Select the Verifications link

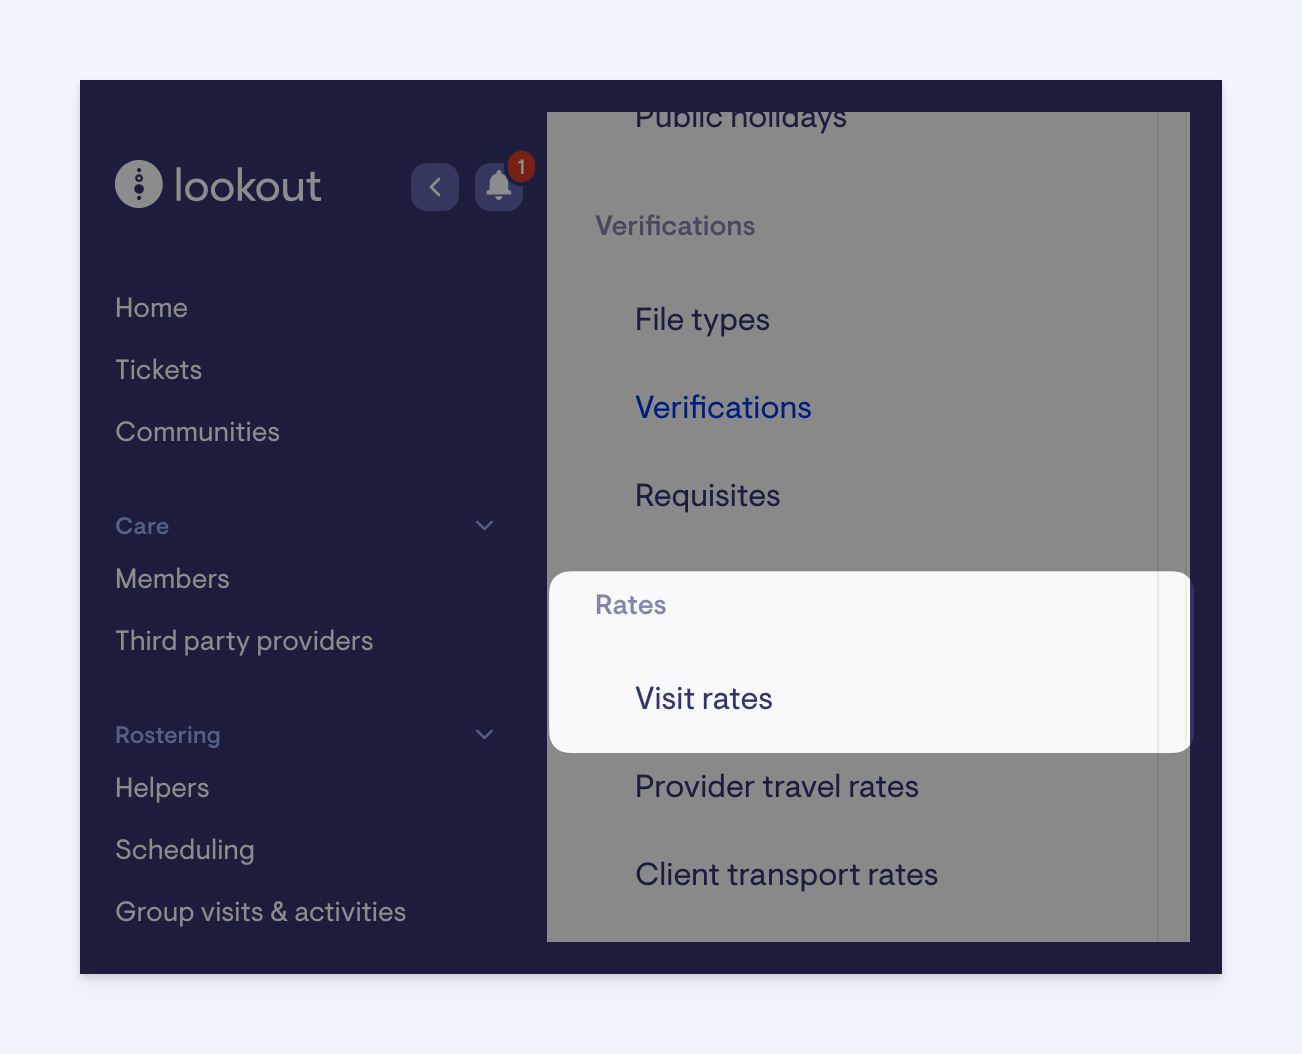[724, 408]
